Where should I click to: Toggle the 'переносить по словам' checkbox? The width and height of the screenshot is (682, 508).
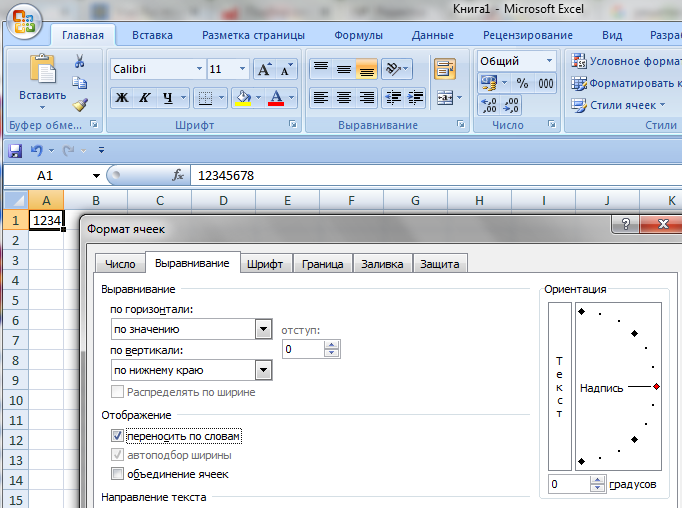pos(118,436)
